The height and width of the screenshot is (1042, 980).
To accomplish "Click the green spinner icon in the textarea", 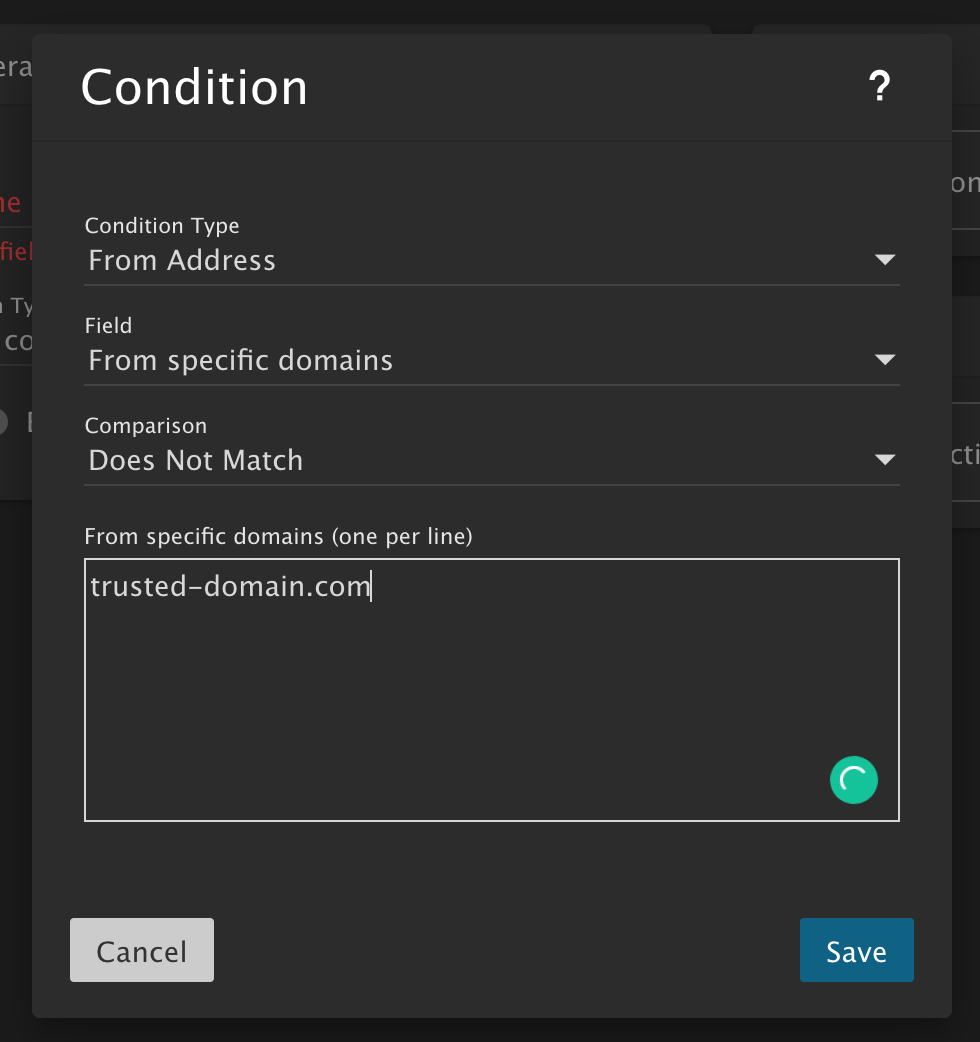I will [x=853, y=780].
